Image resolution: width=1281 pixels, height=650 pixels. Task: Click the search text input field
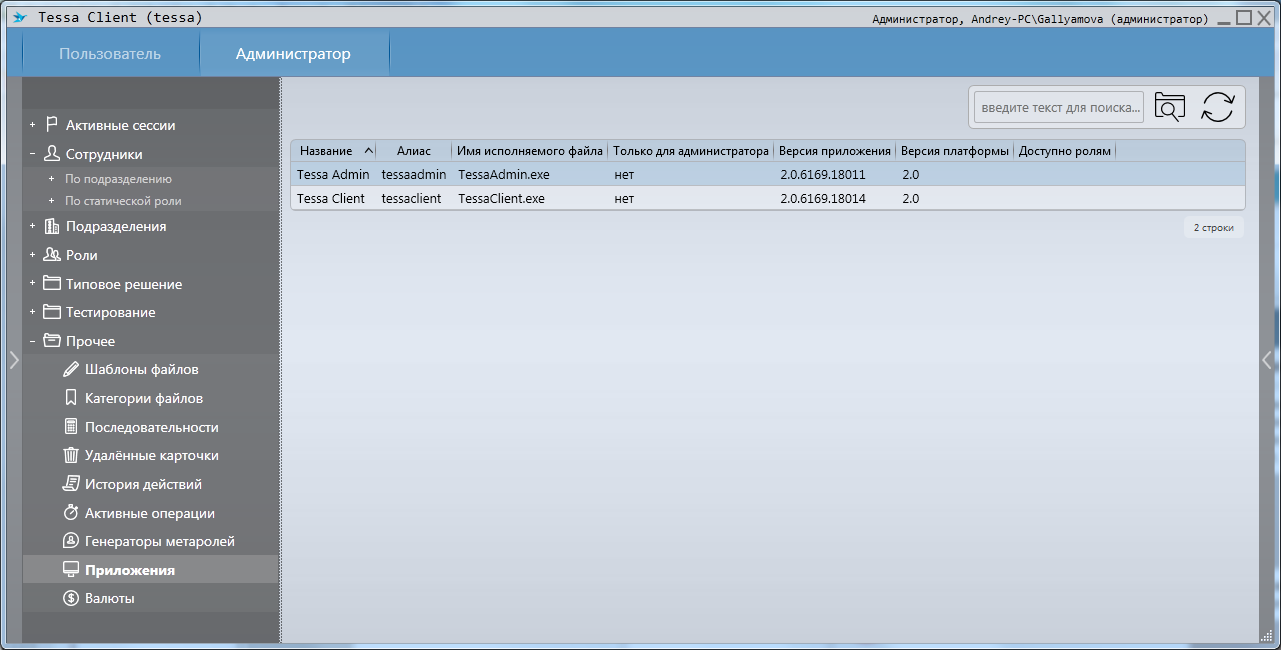click(1059, 108)
